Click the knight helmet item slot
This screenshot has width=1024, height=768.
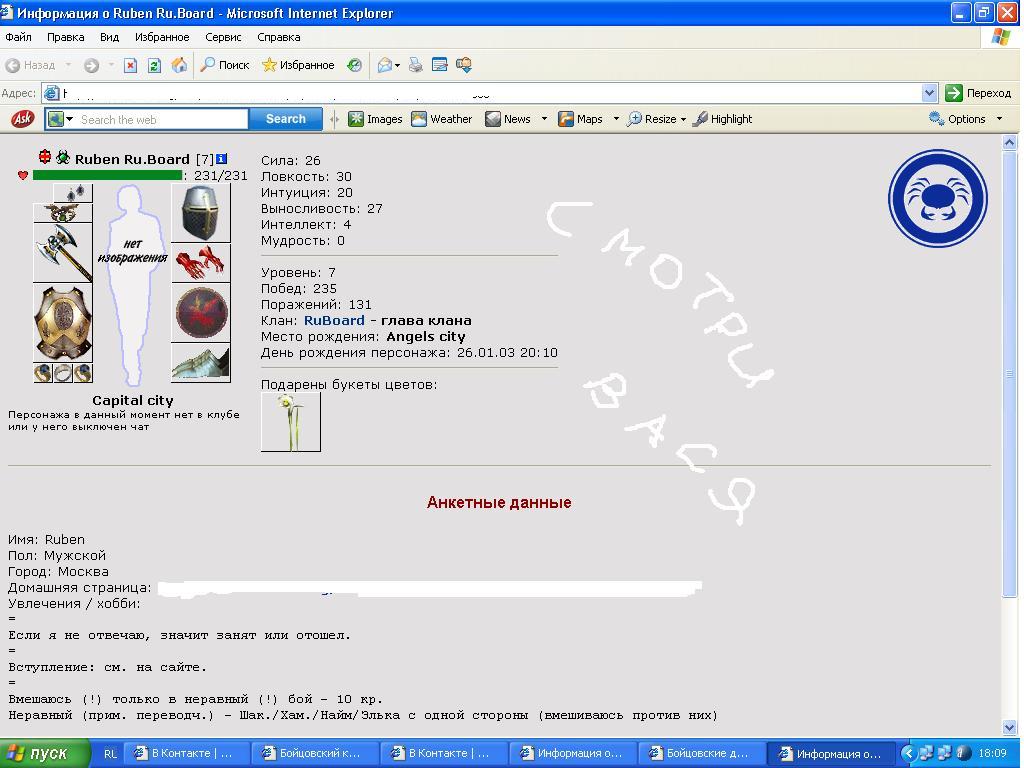tap(200, 213)
